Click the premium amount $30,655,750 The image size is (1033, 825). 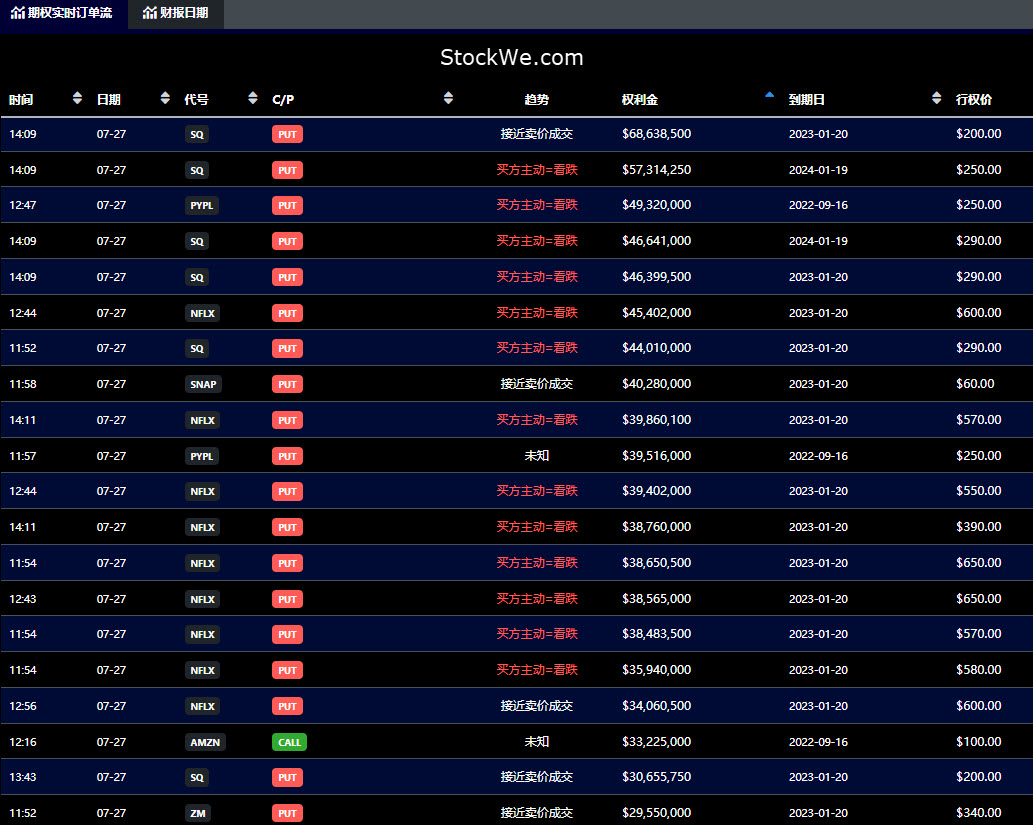click(x=656, y=777)
